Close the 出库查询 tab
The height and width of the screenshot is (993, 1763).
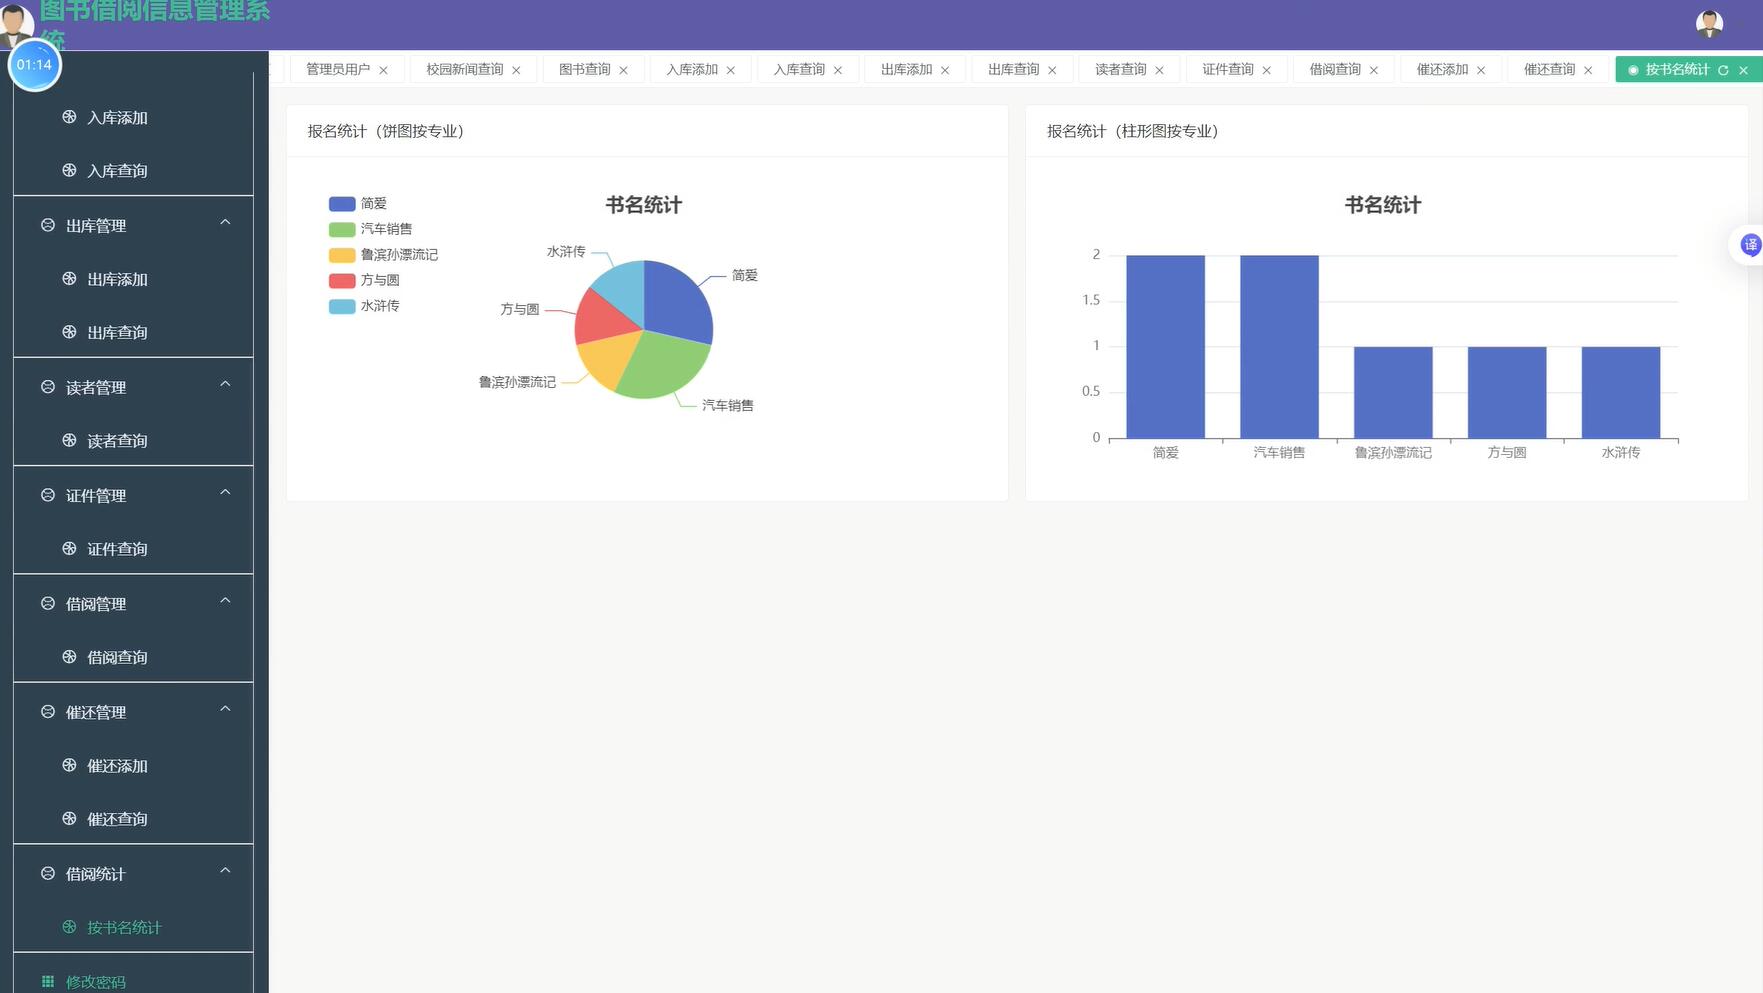pos(1052,70)
